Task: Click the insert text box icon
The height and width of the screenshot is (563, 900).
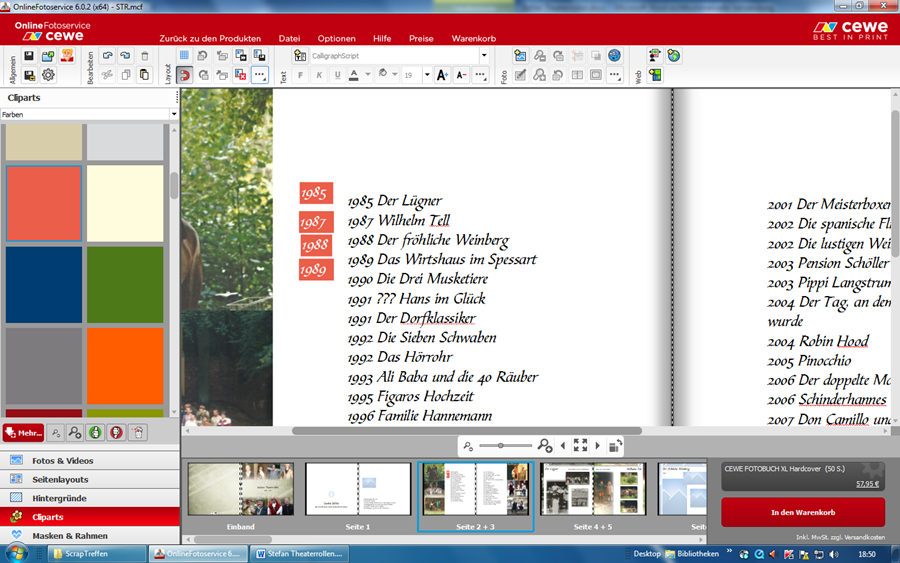Action: click(300, 56)
